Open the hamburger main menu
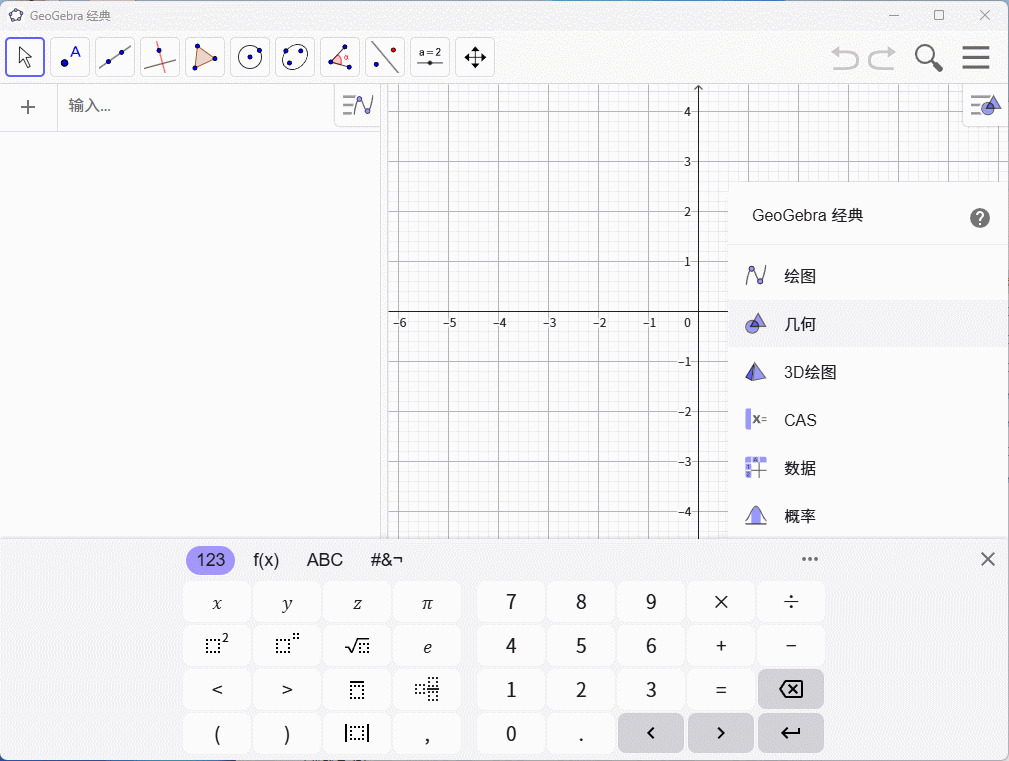 (976, 57)
